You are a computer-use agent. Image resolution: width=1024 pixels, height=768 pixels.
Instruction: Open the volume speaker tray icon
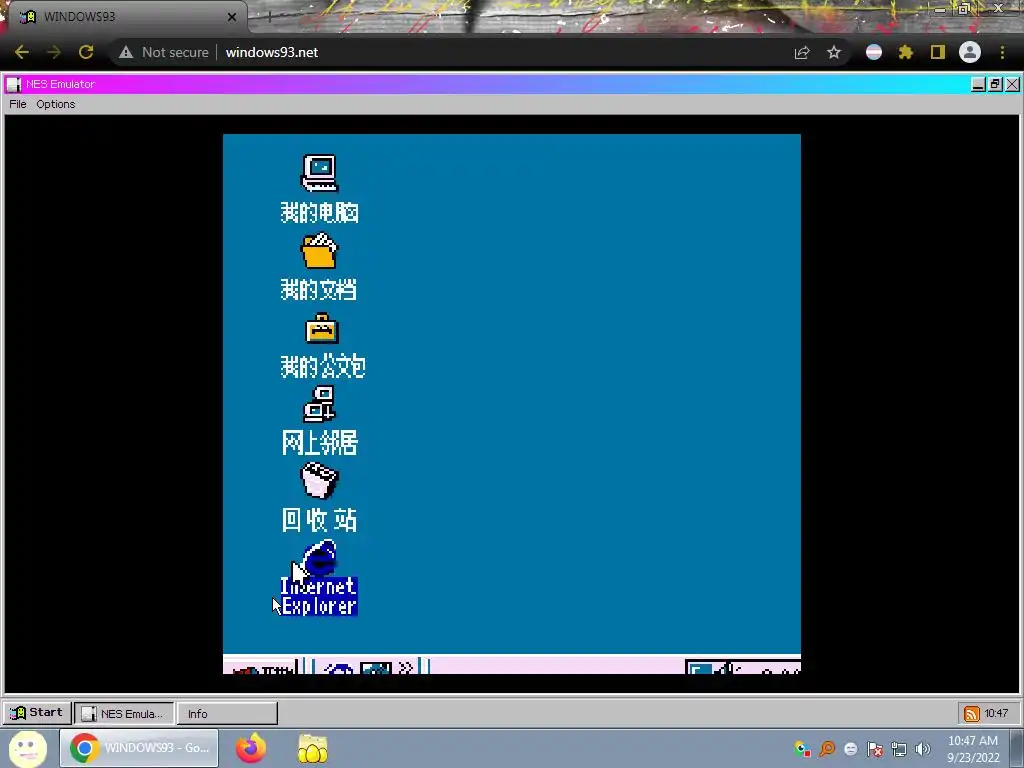(x=923, y=749)
